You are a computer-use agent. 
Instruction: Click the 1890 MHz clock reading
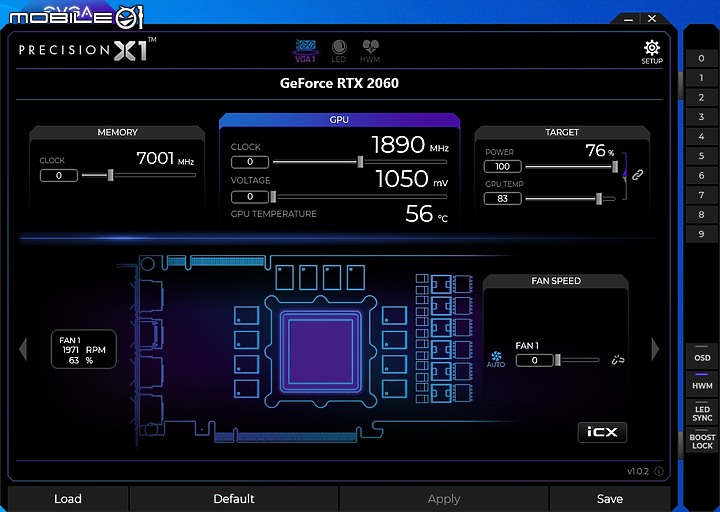pyautogui.click(x=410, y=145)
